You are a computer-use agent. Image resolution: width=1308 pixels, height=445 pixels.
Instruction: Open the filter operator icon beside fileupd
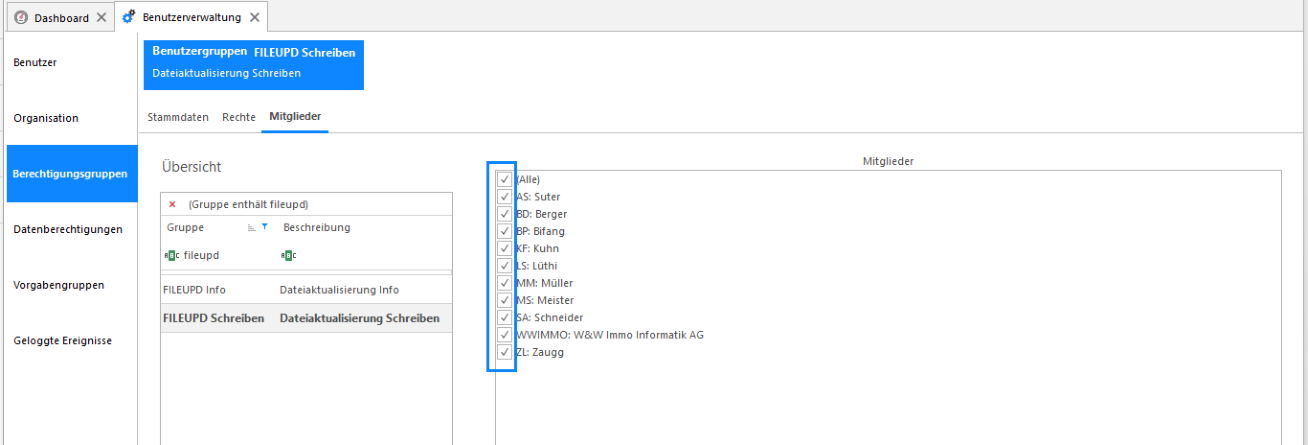[x=172, y=256]
